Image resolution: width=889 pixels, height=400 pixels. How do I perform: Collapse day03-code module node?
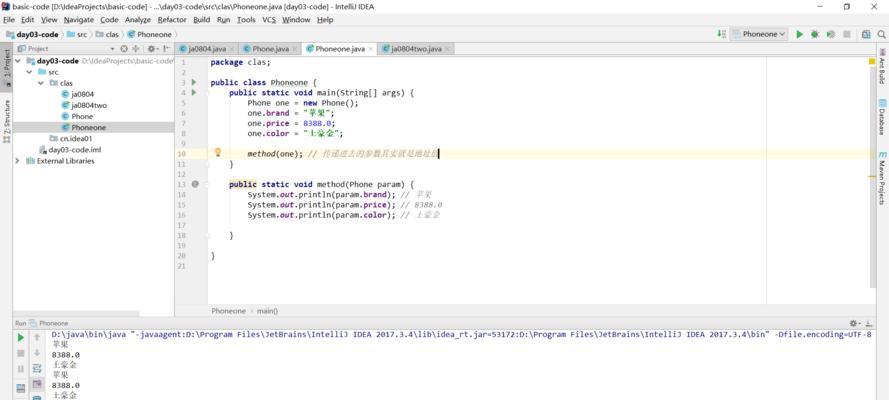pyautogui.click(x=18, y=61)
